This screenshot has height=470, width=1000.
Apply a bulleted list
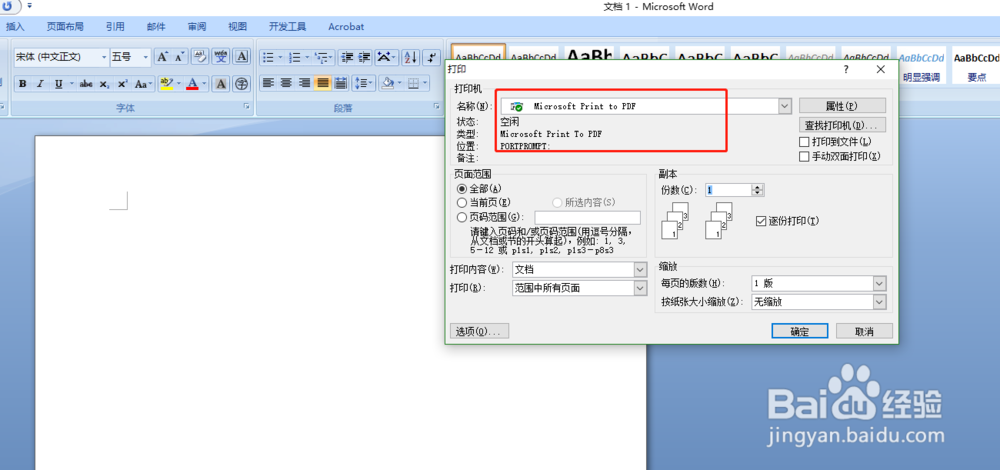pos(268,57)
